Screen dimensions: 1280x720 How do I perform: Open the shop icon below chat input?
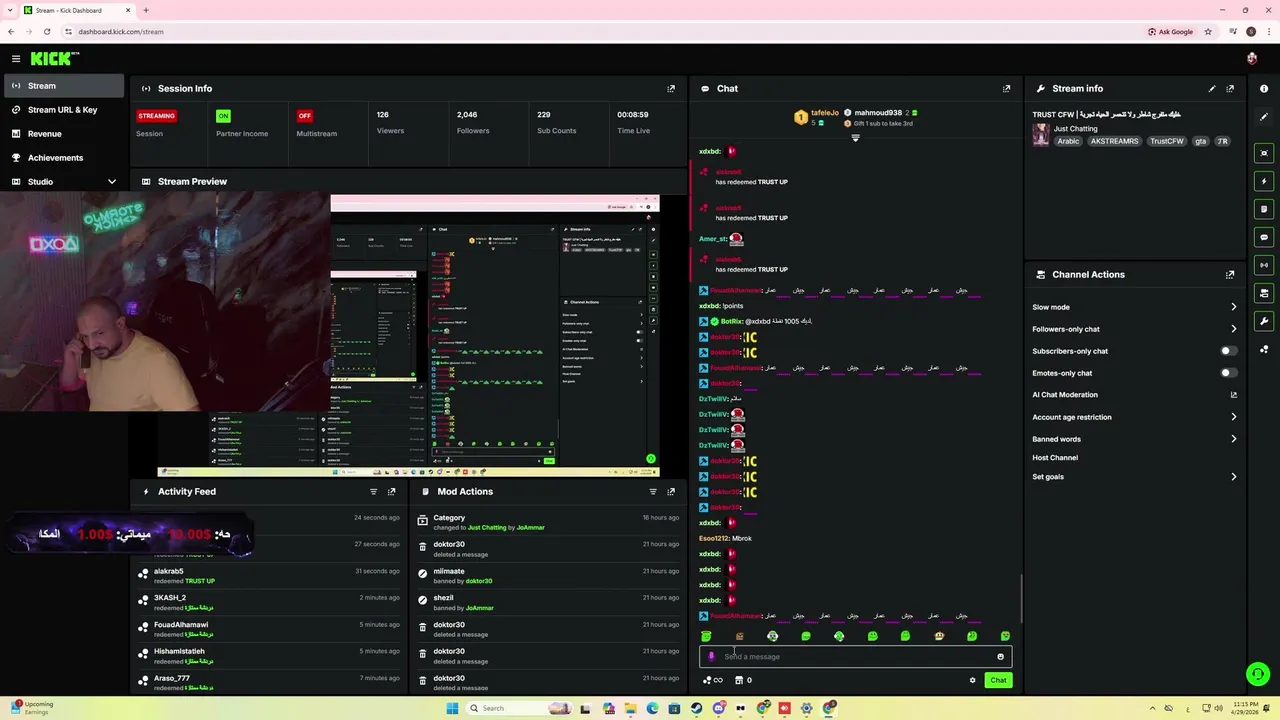[x=739, y=680]
